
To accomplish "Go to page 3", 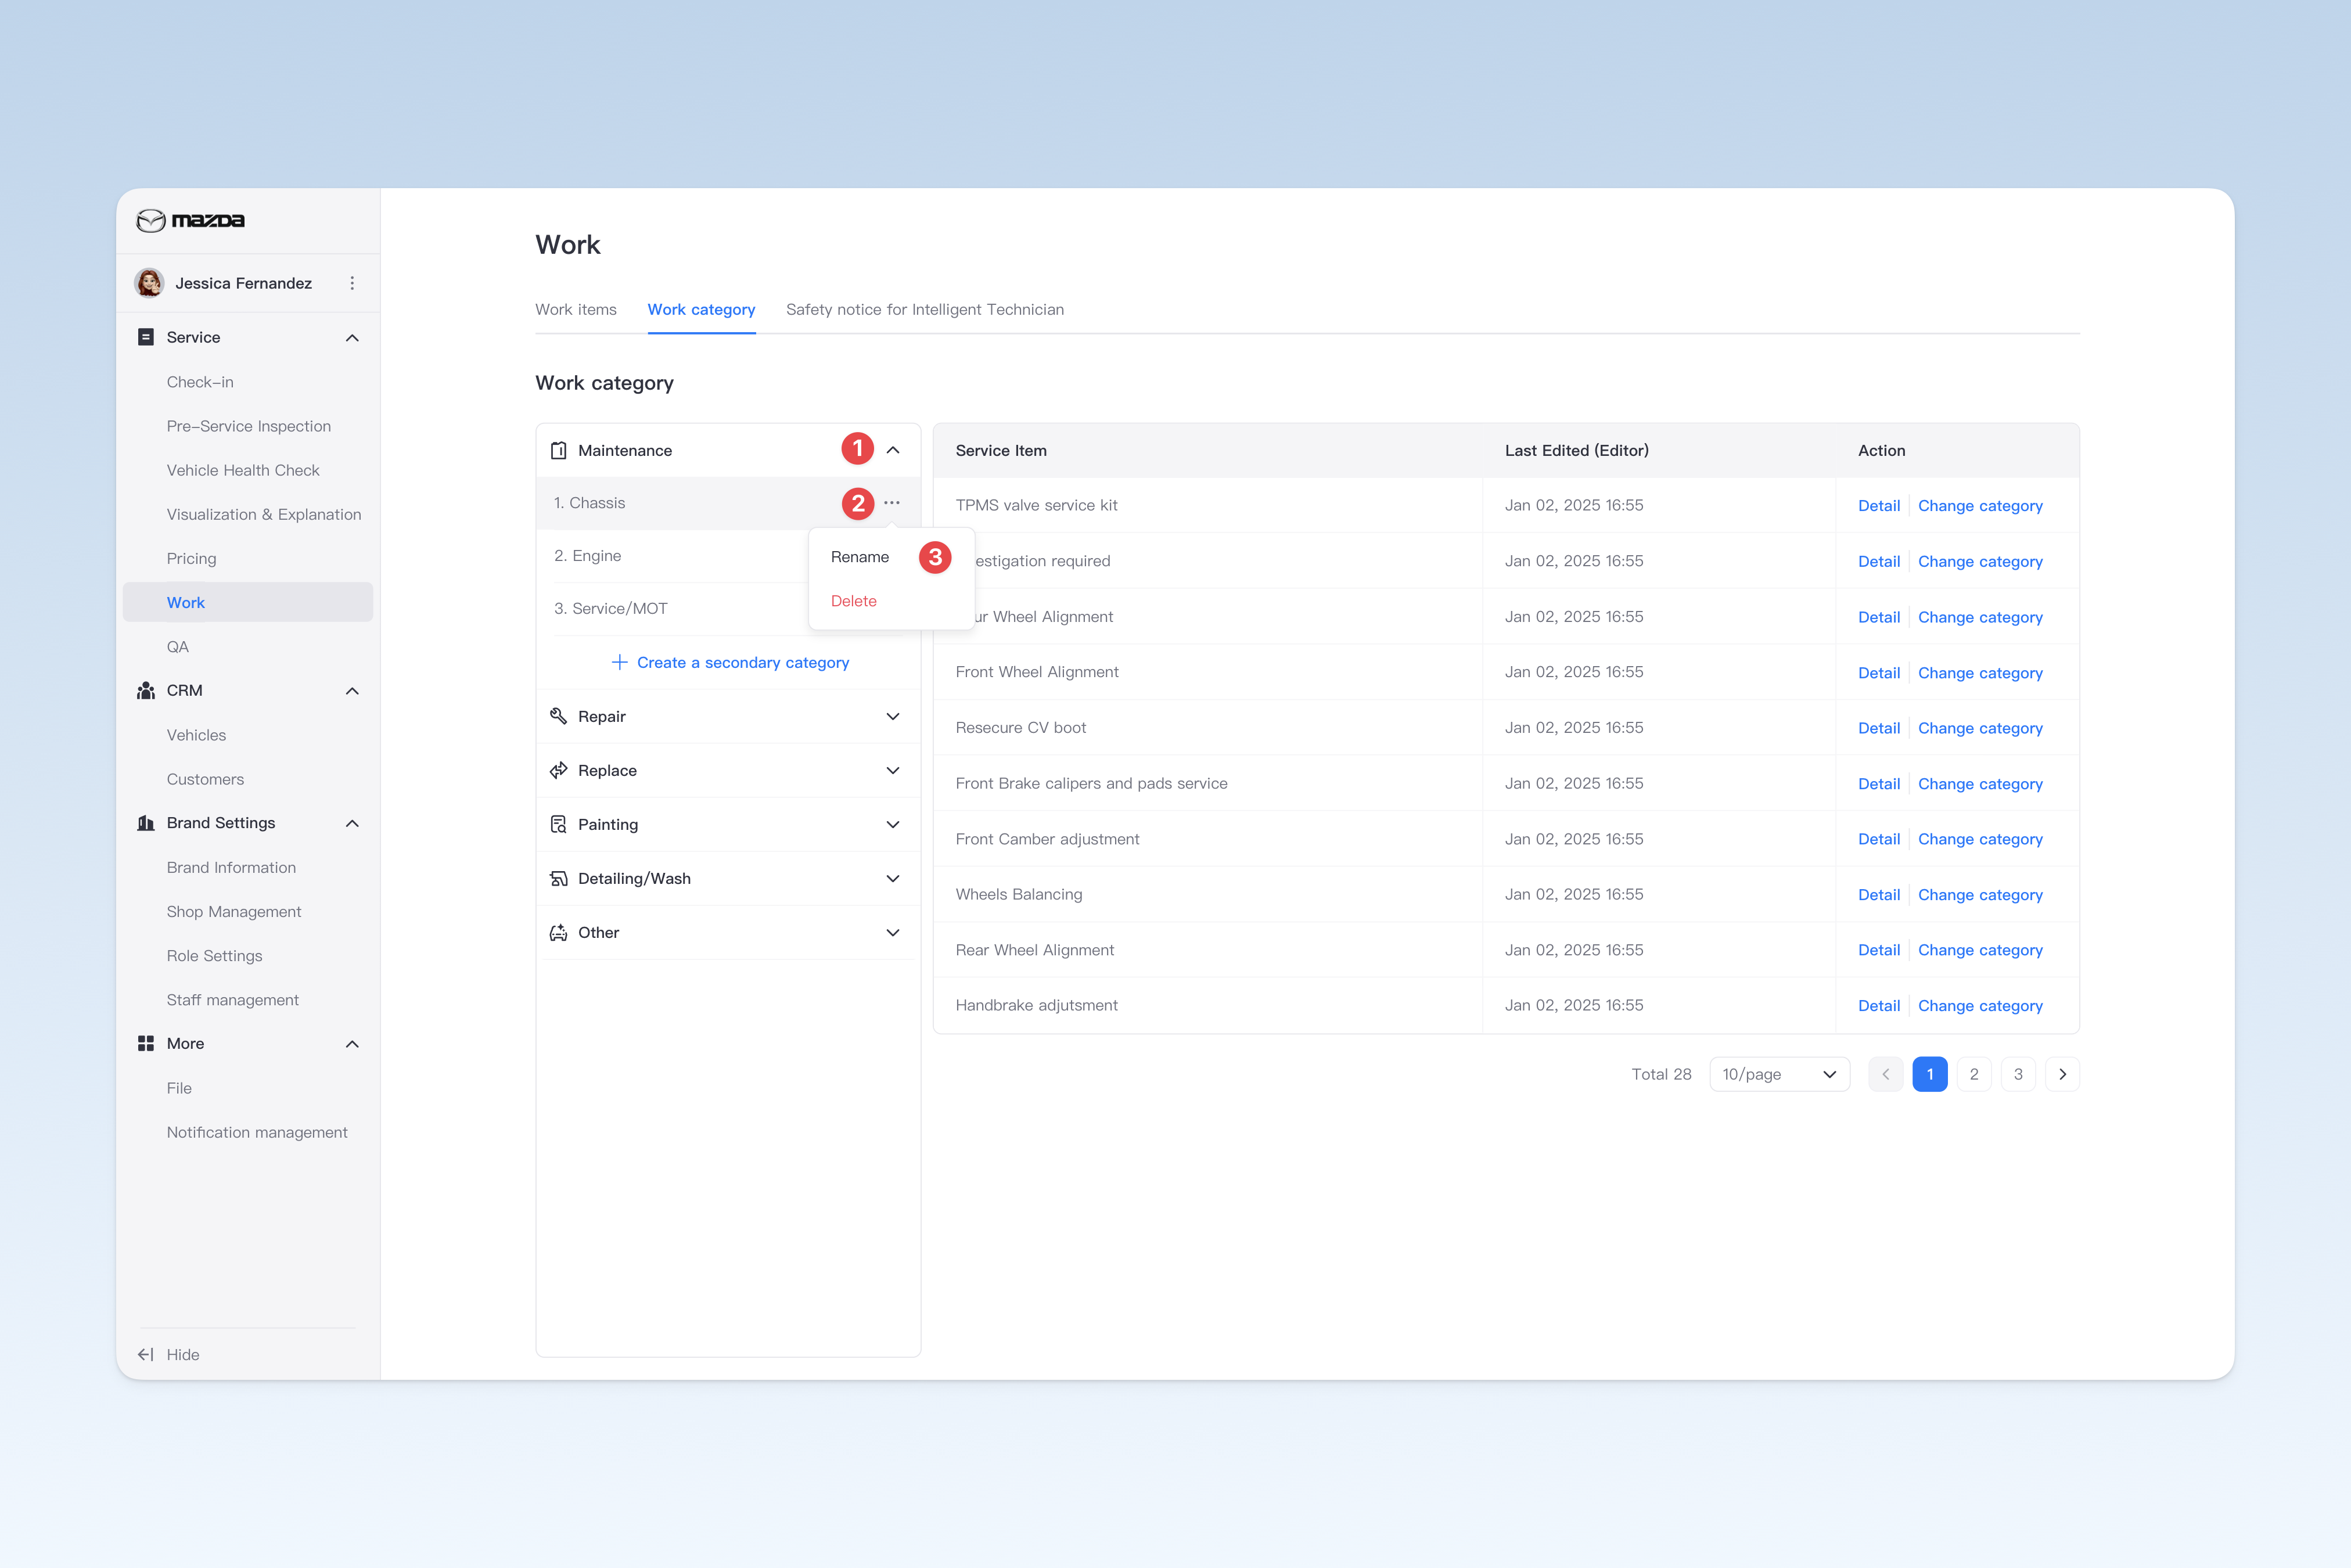I will pyautogui.click(x=2018, y=1074).
